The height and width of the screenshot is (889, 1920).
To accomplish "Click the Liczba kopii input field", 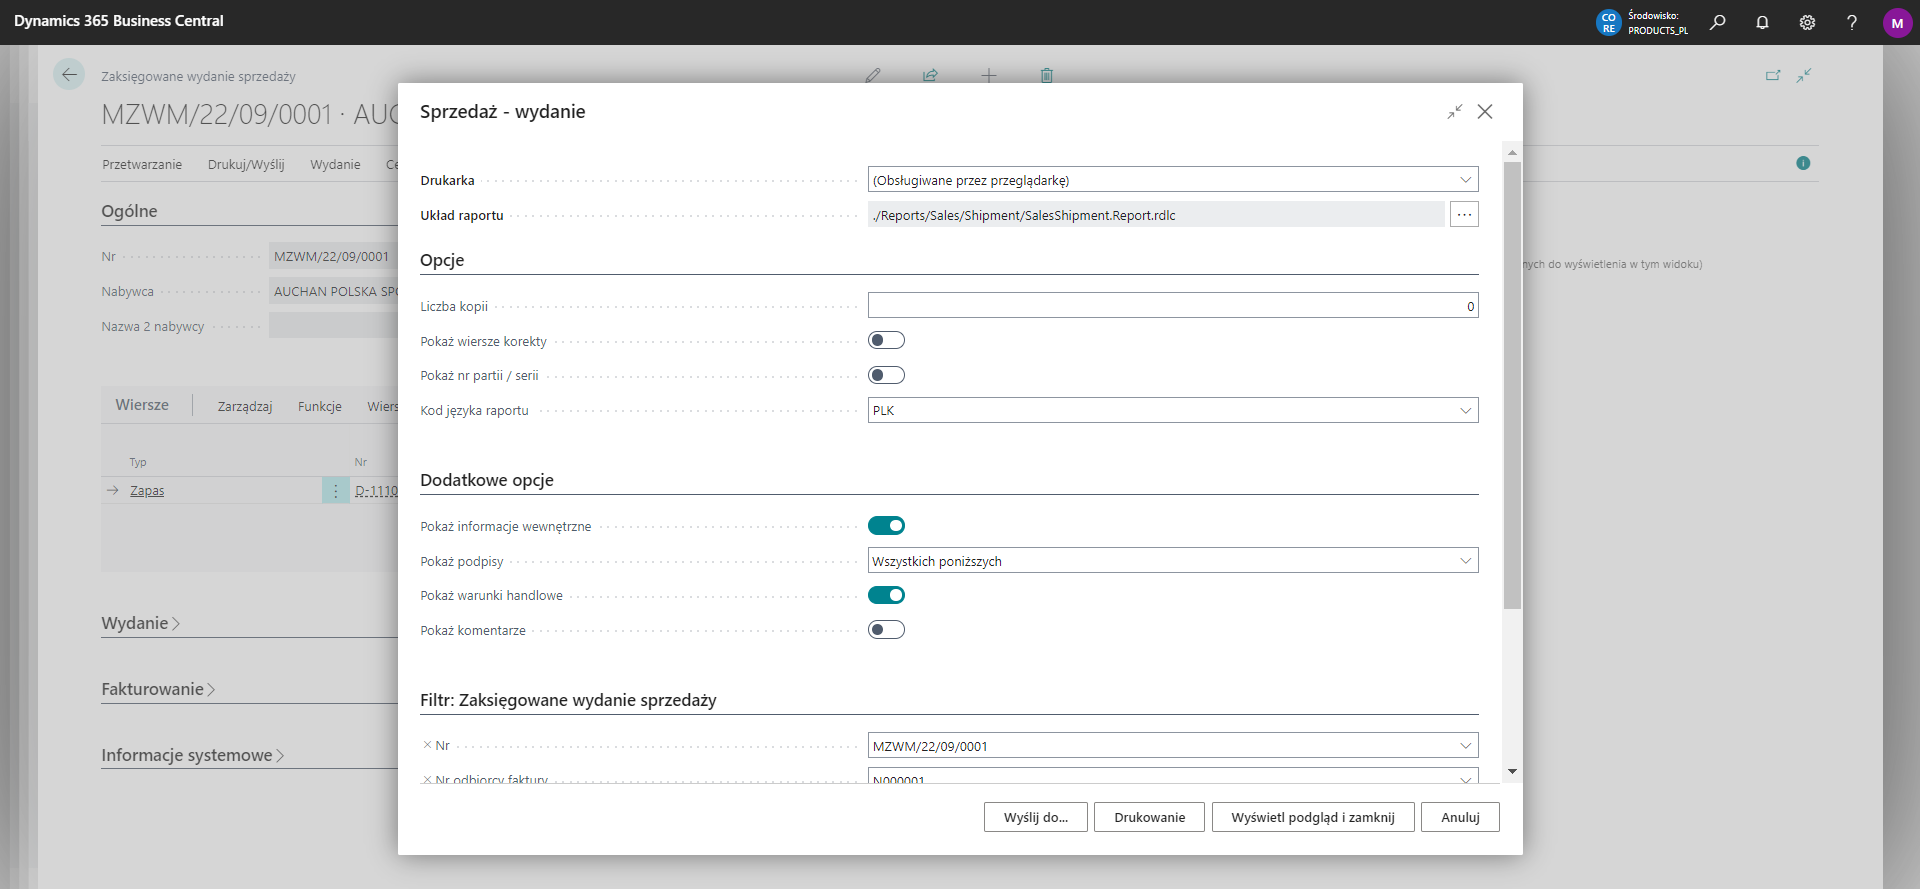I will (x=1173, y=306).
